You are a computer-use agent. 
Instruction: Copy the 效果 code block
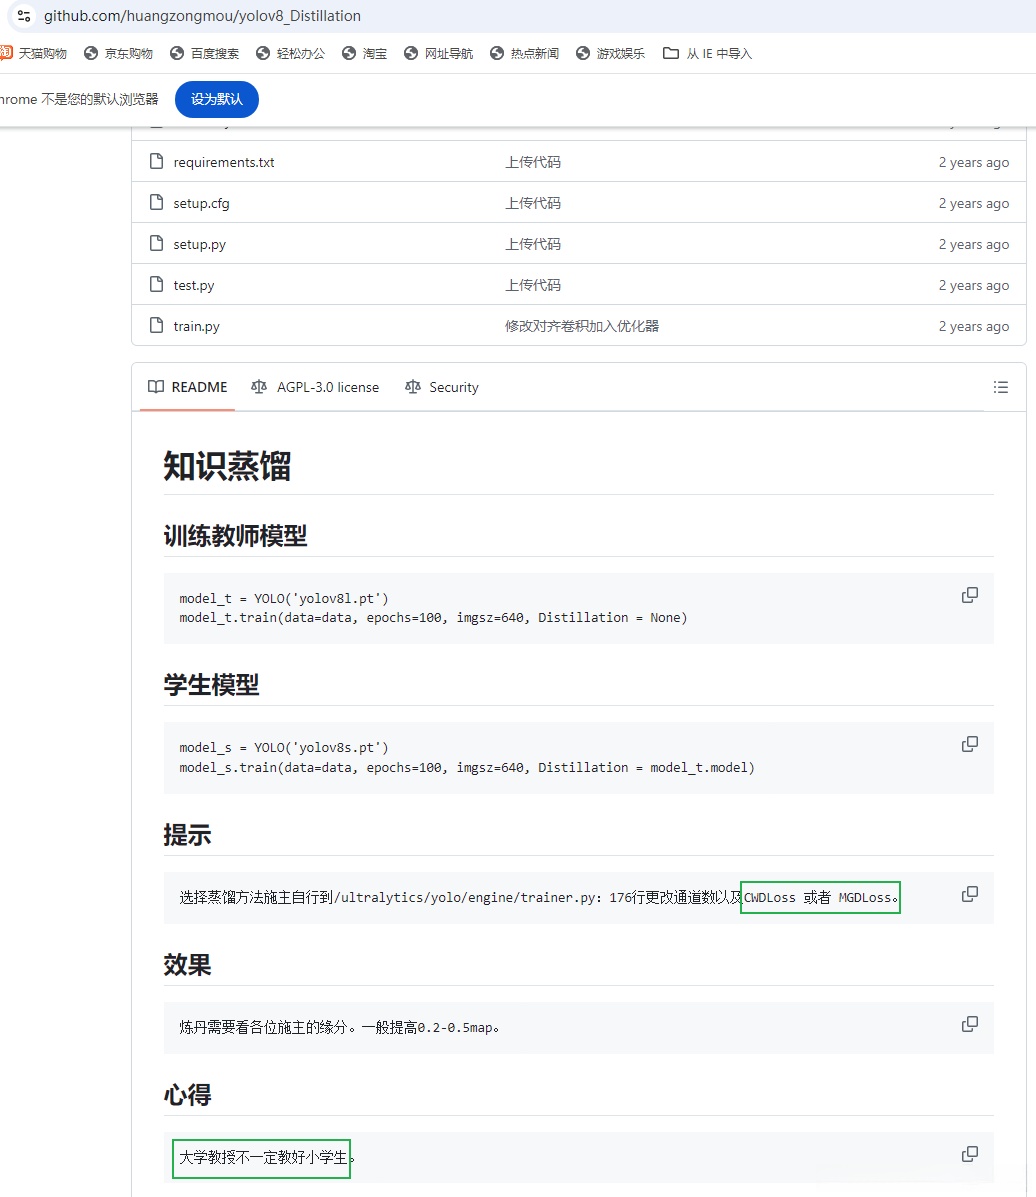970,1024
